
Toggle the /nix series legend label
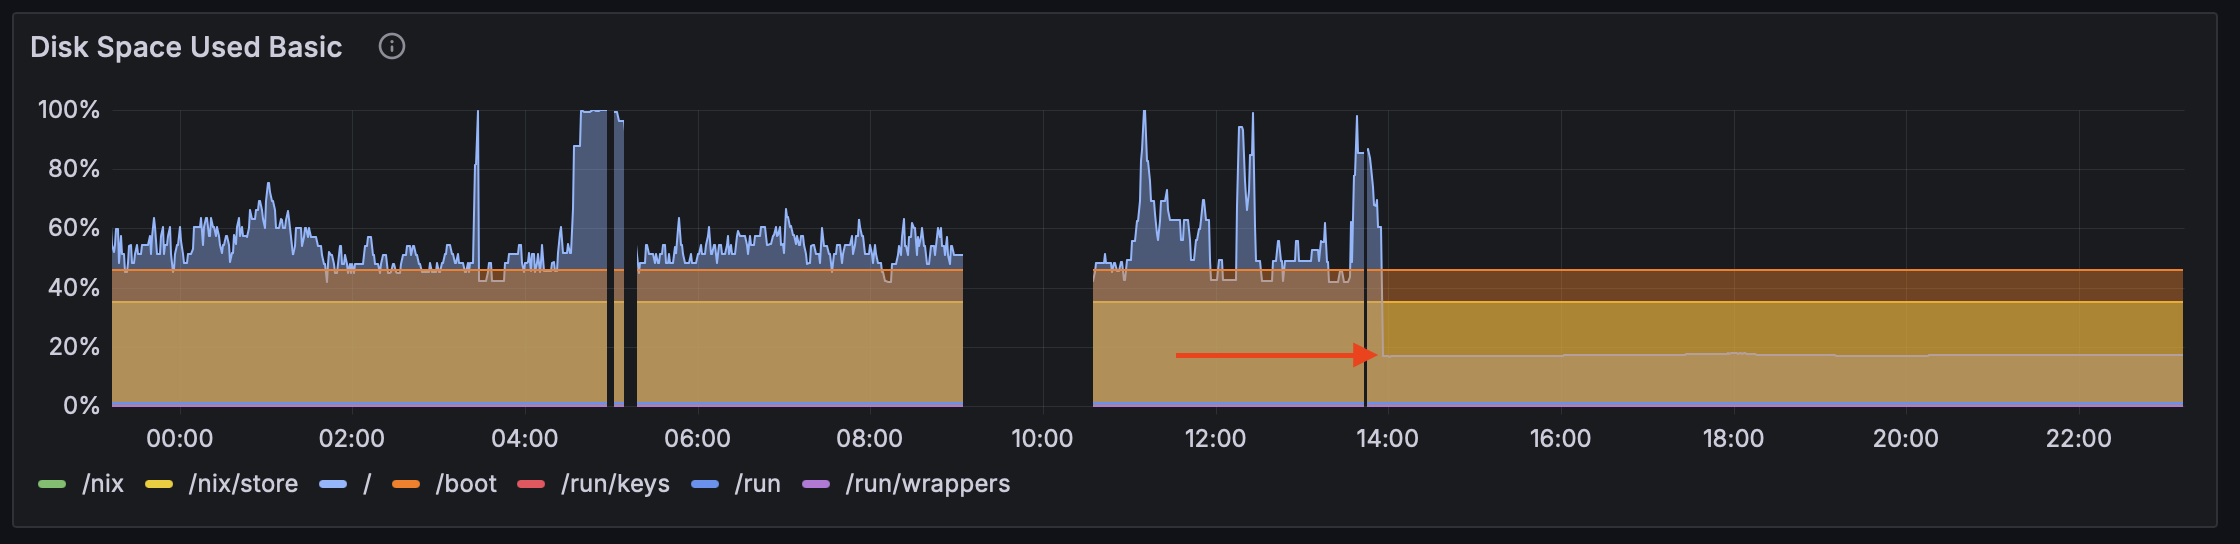103,484
